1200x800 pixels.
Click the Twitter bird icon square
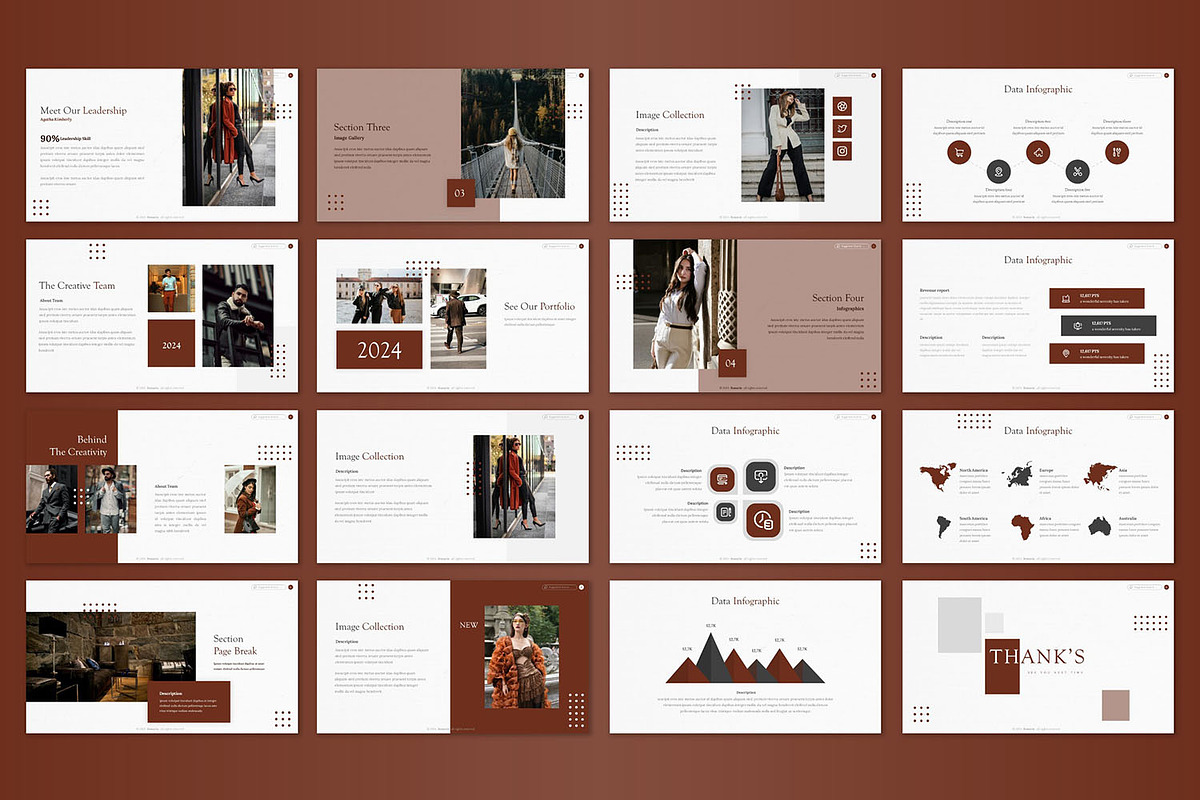pos(843,128)
